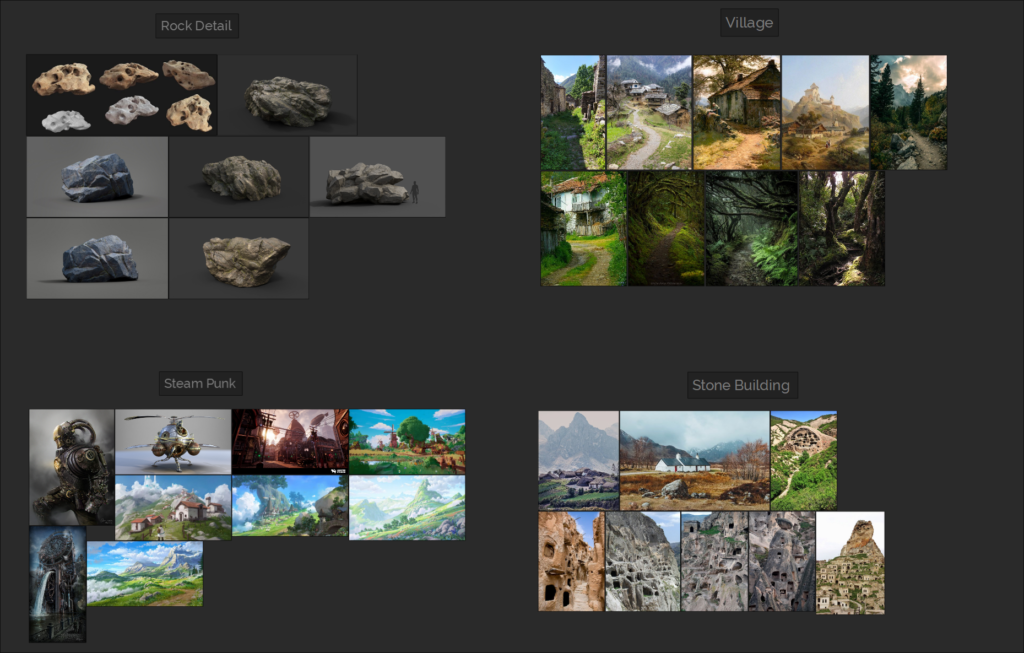1024x653 pixels.
Task: Select the mossy green tree tunnel image
Action: [x=666, y=229]
